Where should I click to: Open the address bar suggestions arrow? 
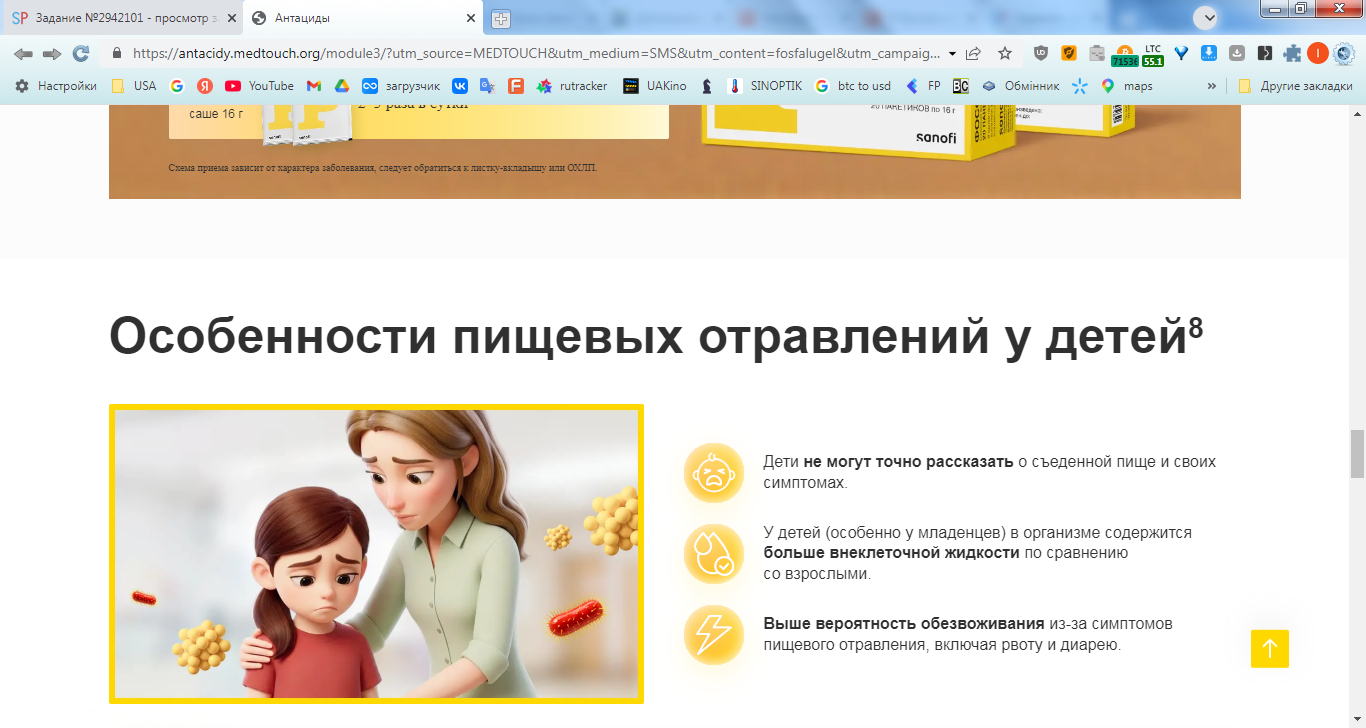[x=952, y=54]
